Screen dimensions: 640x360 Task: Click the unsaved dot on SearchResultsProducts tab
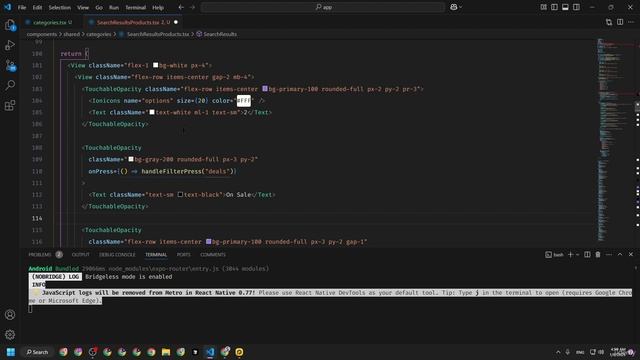(x=176, y=22)
